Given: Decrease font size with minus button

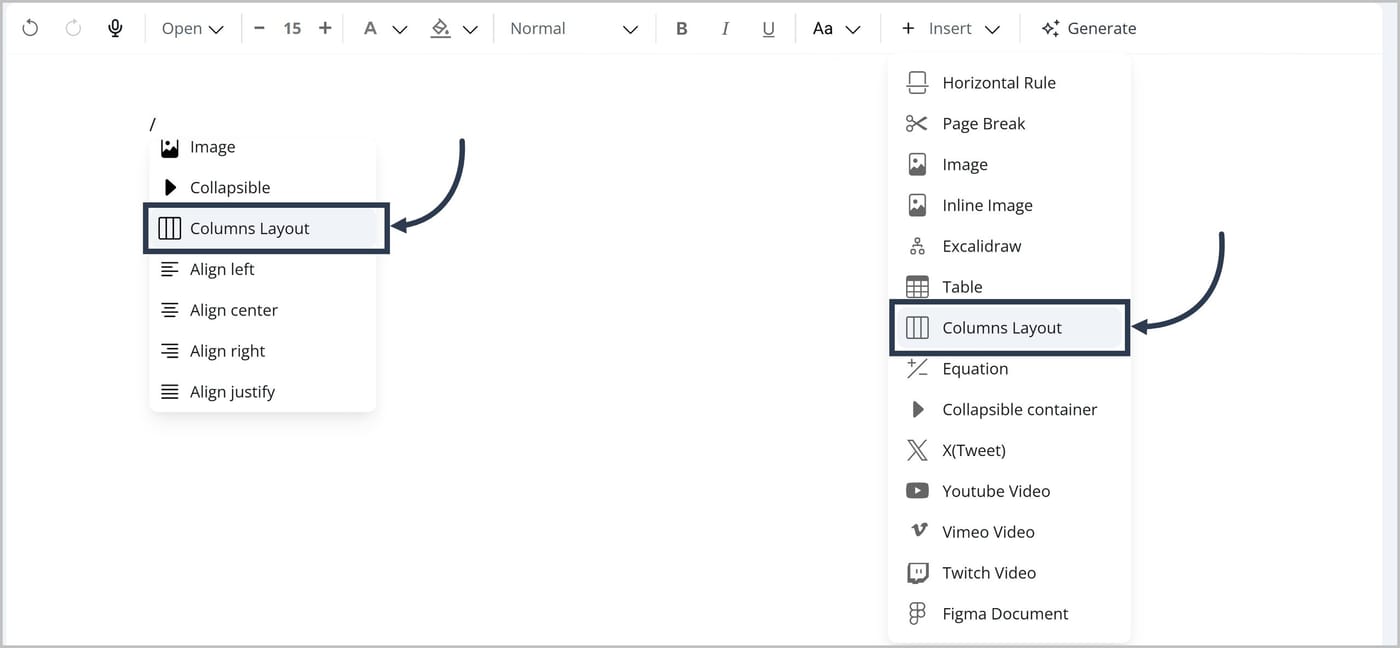Looking at the screenshot, I should (259, 28).
